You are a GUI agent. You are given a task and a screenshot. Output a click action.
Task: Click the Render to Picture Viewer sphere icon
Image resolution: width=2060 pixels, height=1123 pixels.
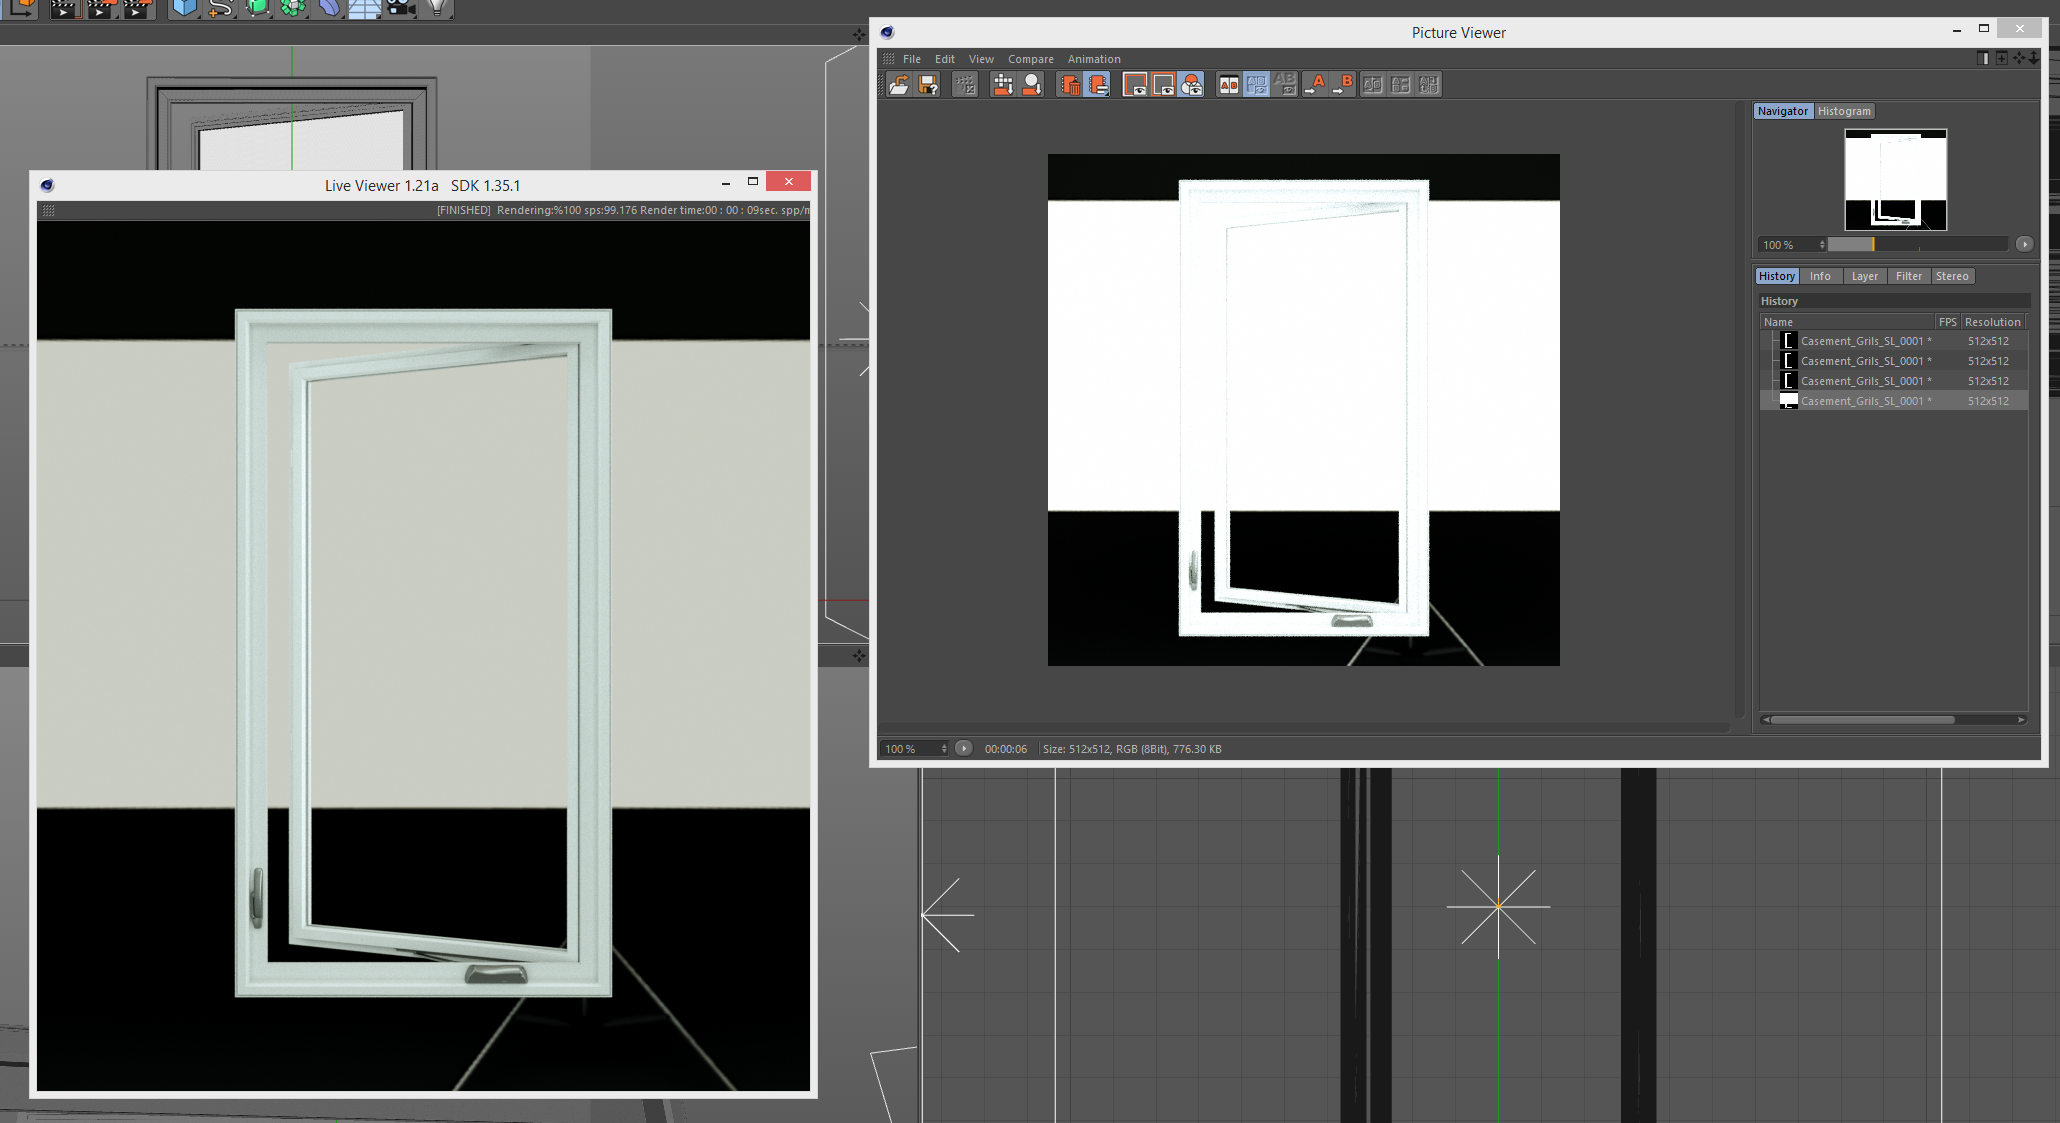click(1032, 85)
